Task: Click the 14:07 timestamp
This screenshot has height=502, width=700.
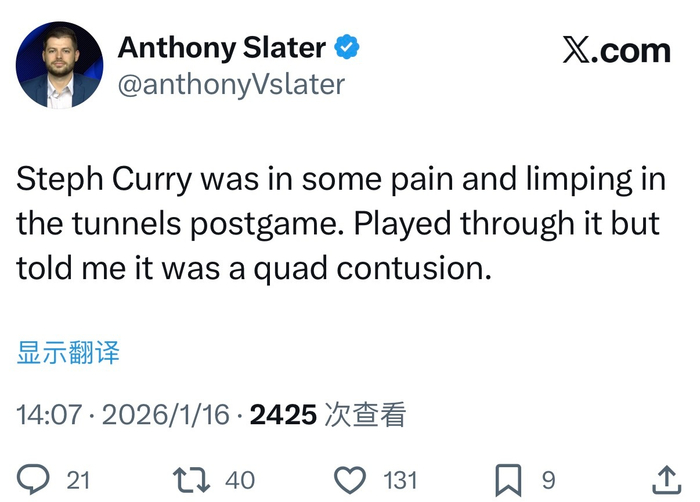Action: tap(49, 414)
